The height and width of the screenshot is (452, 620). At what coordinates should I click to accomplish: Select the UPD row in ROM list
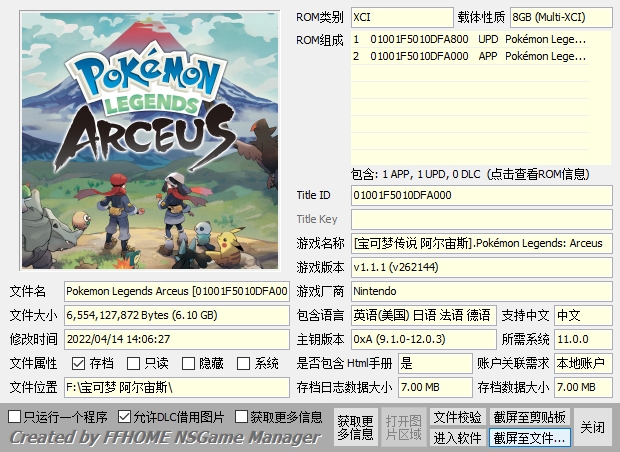click(x=480, y=39)
